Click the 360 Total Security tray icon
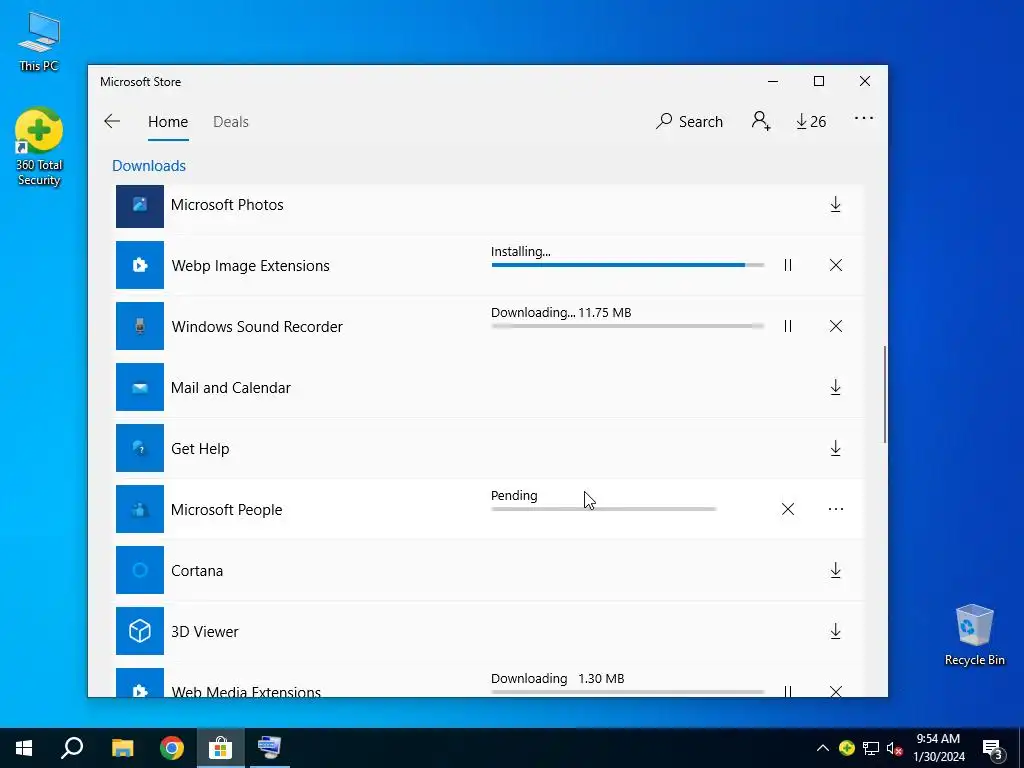Viewport: 1024px width, 768px height. 847,748
